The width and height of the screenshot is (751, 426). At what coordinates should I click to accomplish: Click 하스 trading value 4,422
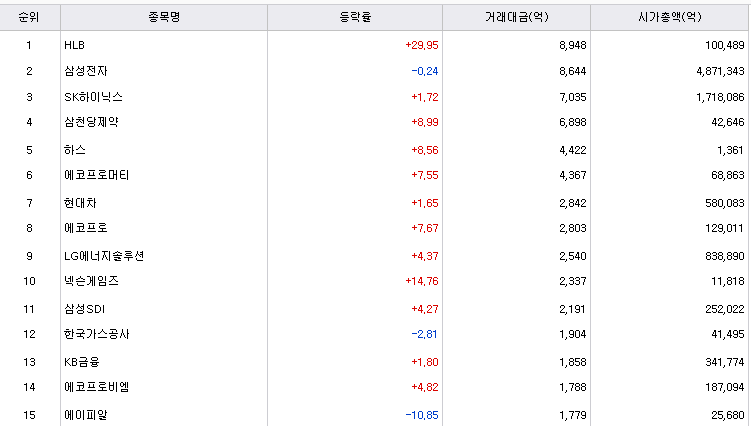click(573, 150)
